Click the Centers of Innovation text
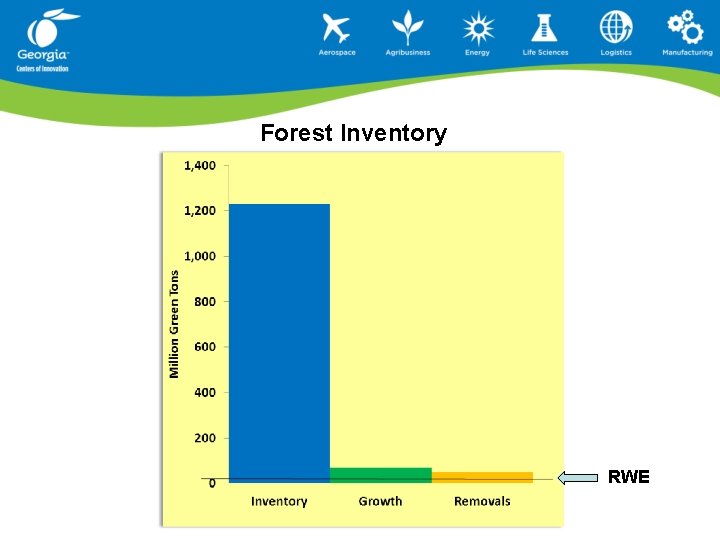The image size is (720, 540). coord(42,69)
